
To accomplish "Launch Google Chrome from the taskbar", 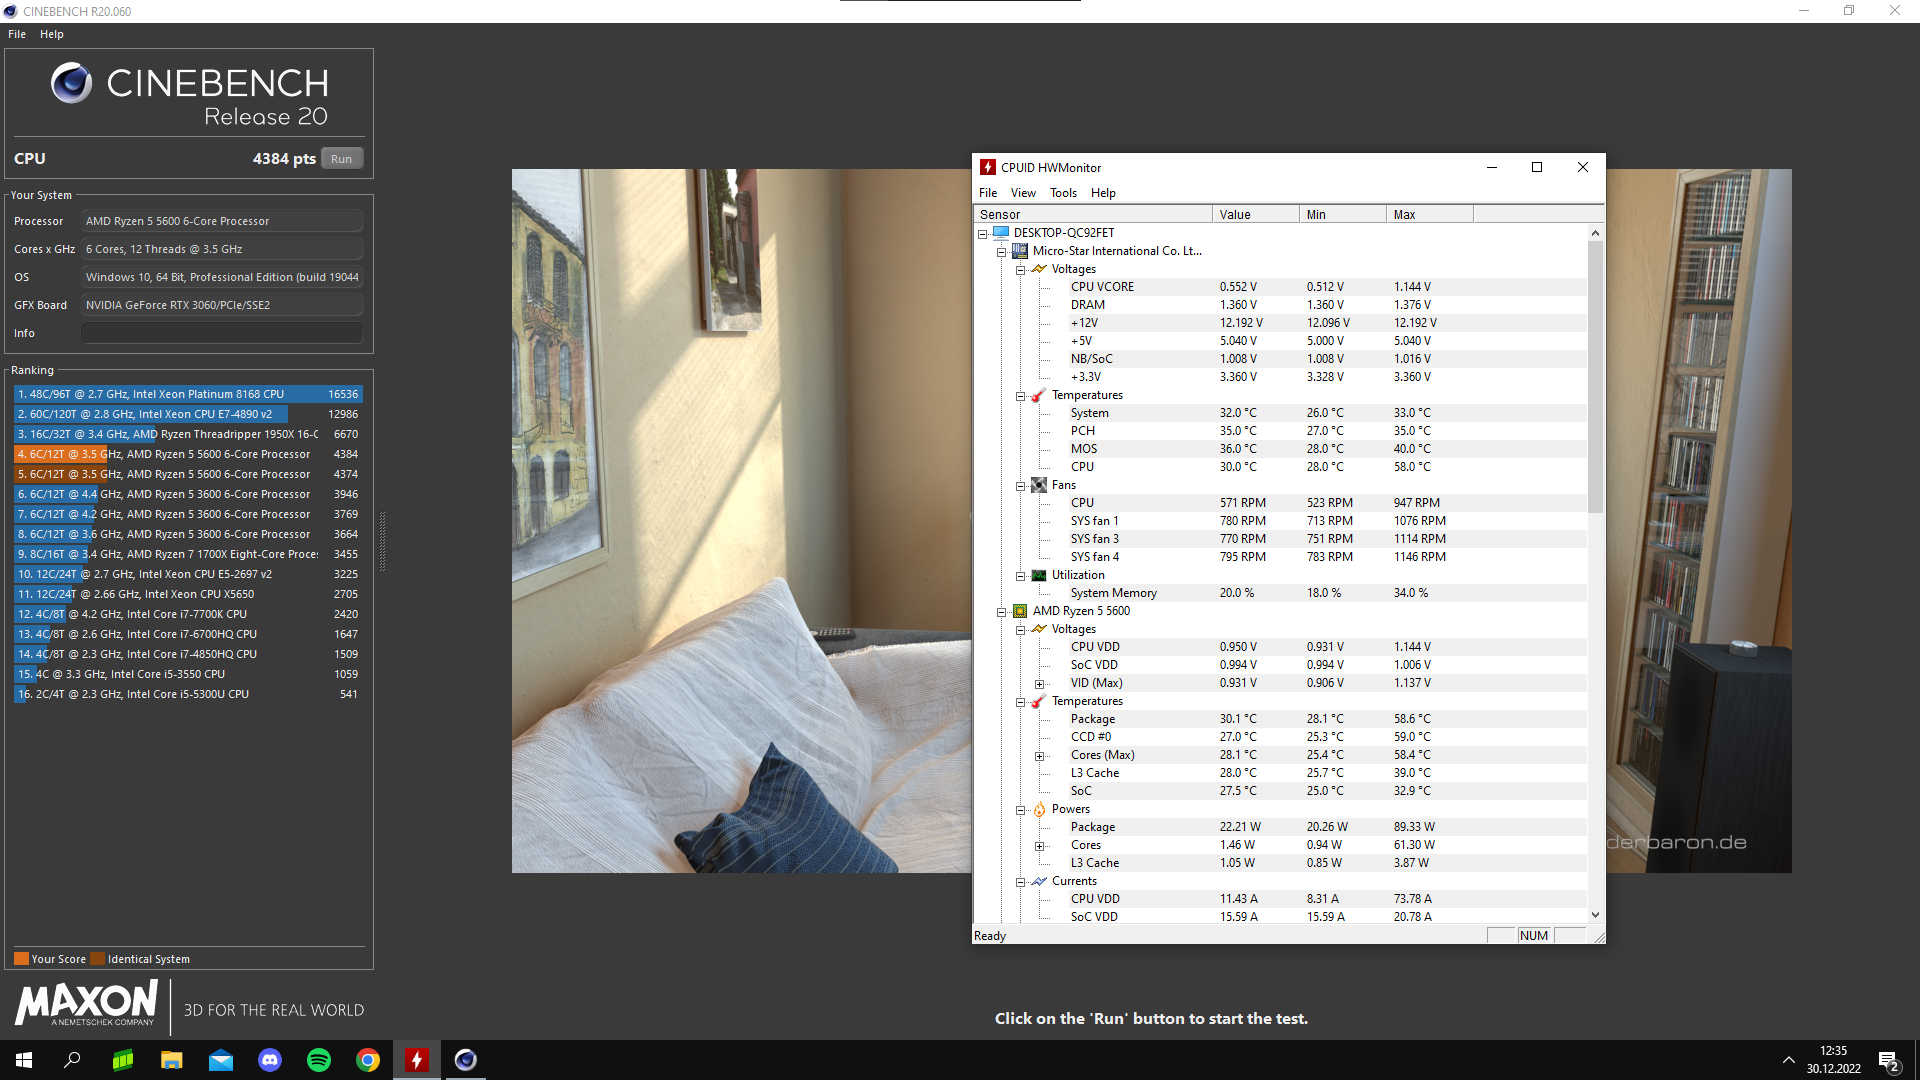I will point(368,1060).
